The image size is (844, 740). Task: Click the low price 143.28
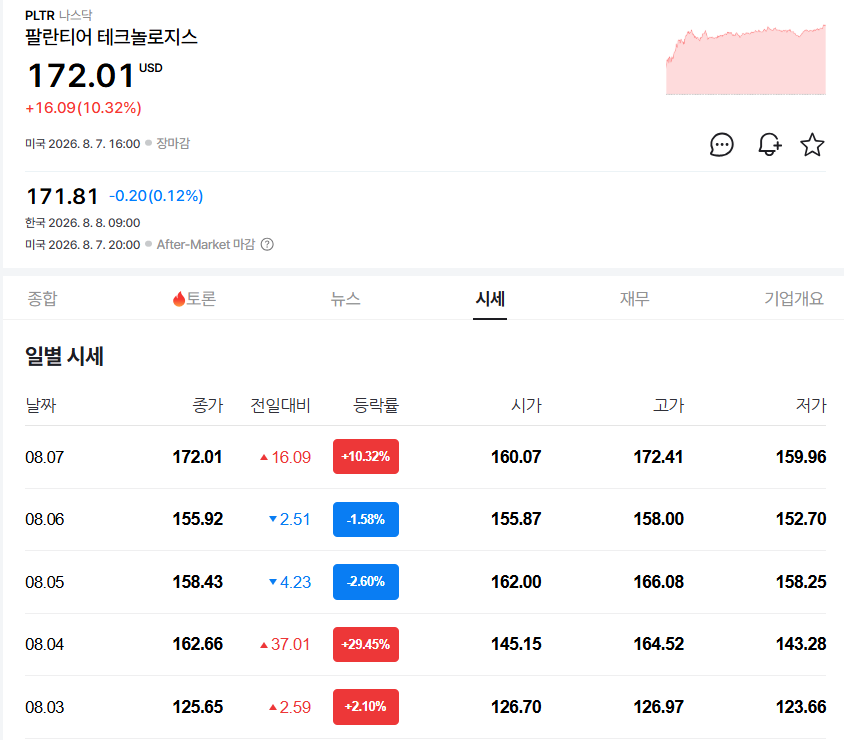click(801, 644)
